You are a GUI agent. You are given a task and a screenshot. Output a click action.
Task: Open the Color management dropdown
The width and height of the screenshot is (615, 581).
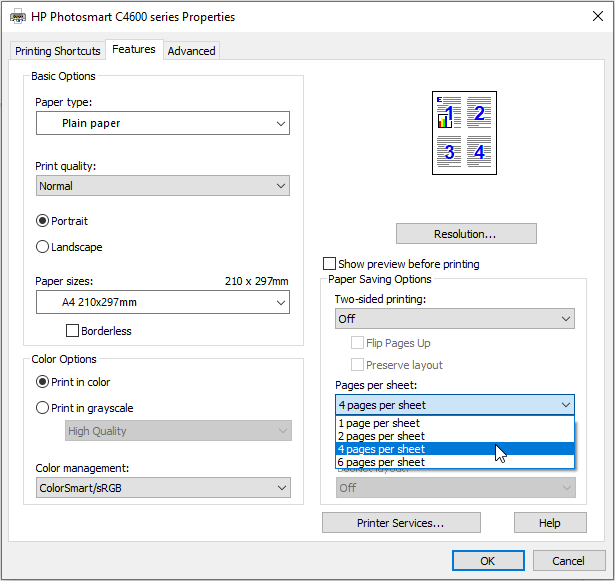tap(162, 488)
